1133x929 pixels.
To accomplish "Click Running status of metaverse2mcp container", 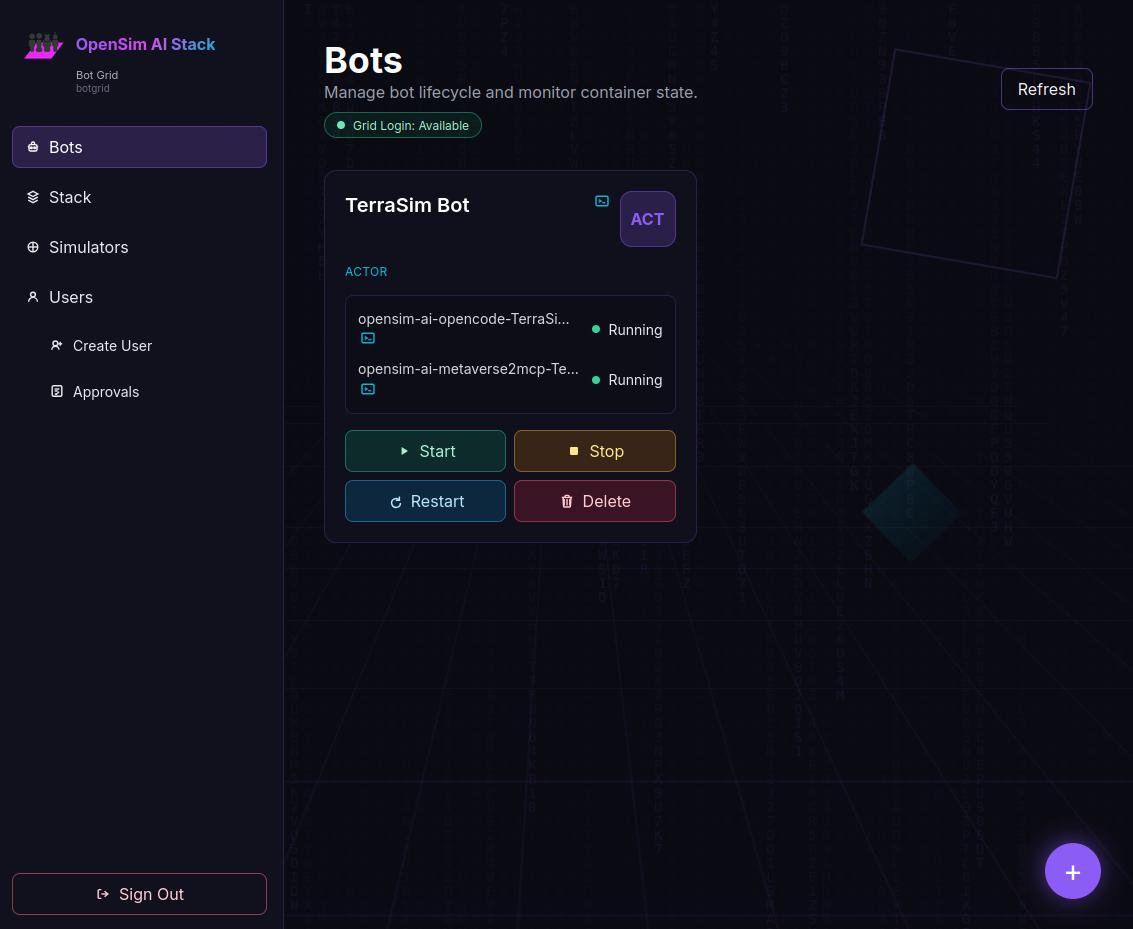I will tap(626, 380).
